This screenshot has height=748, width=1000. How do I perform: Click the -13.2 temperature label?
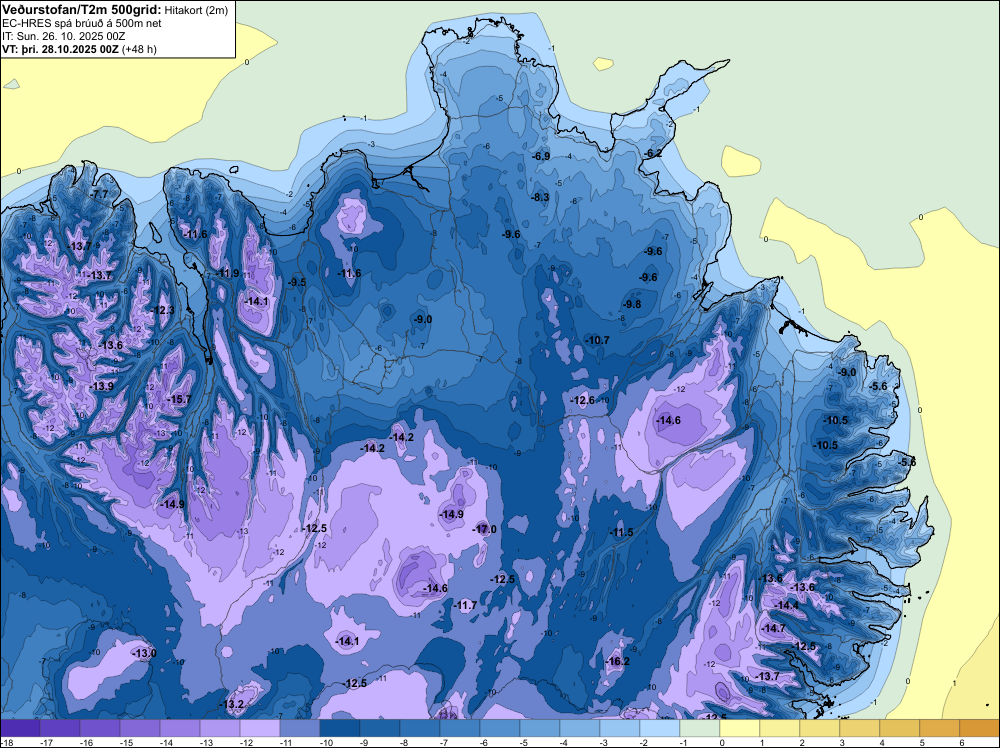point(231,705)
